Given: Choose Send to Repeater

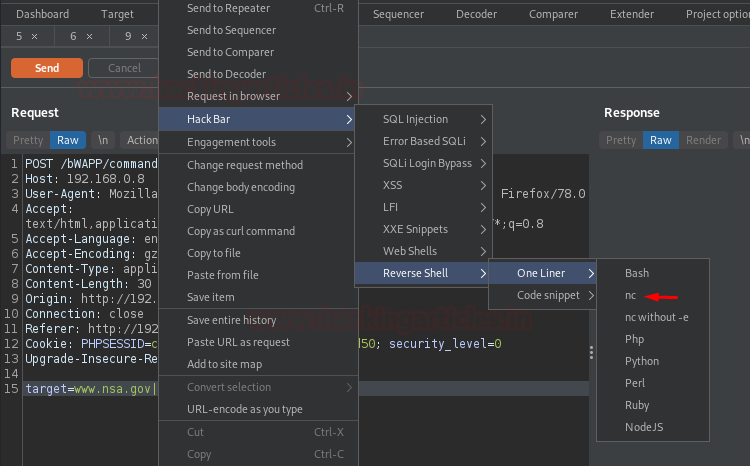Looking at the screenshot, I should click(x=258, y=8).
